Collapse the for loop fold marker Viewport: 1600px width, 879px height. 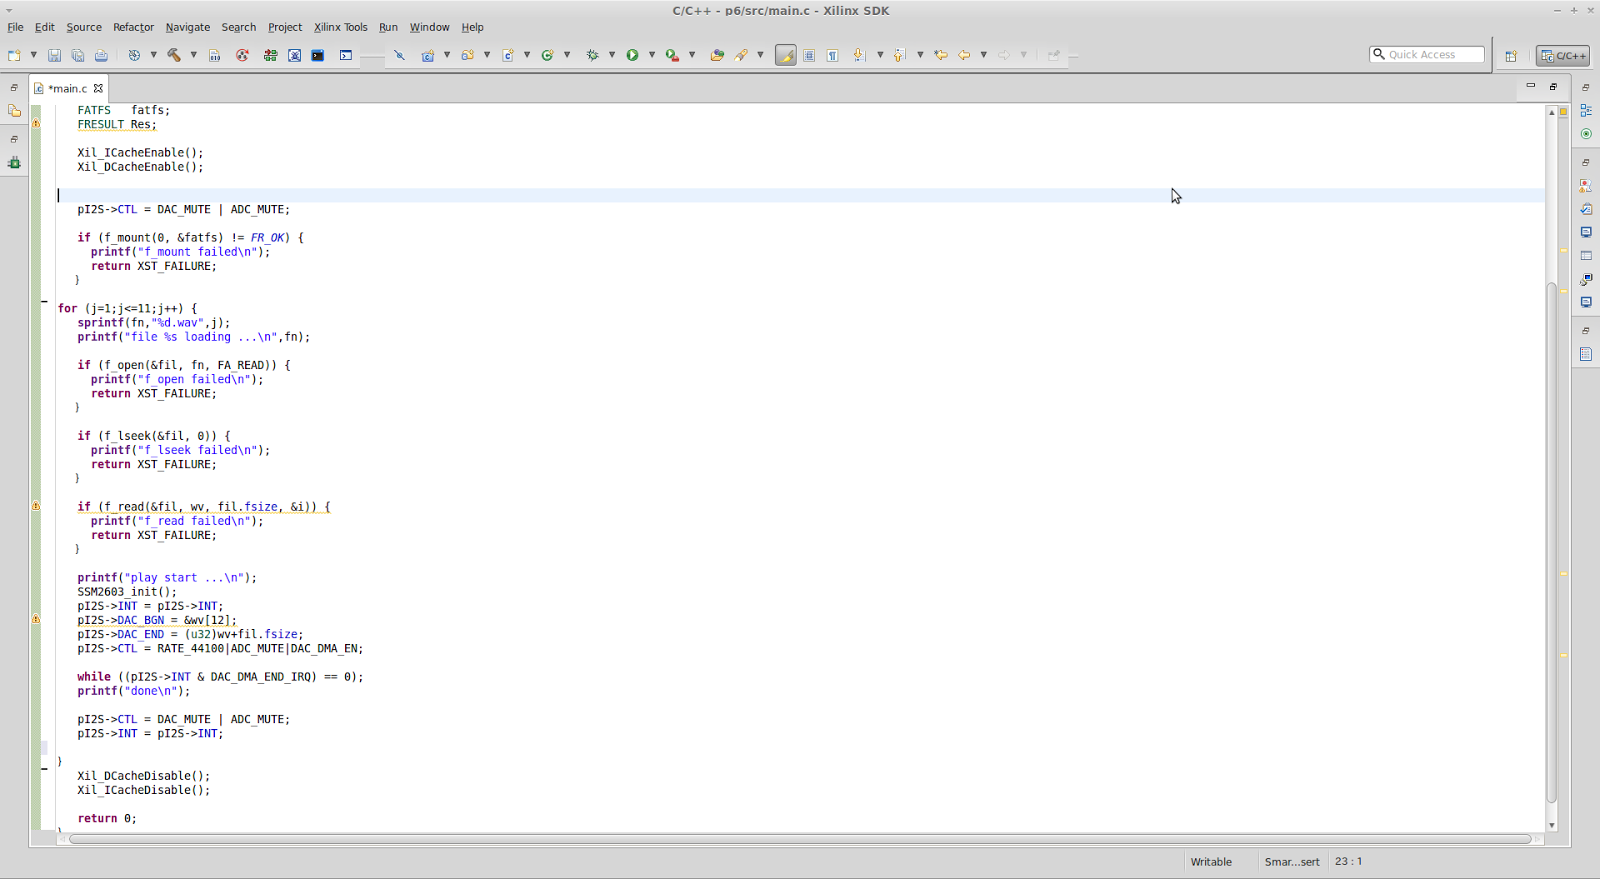tap(44, 301)
